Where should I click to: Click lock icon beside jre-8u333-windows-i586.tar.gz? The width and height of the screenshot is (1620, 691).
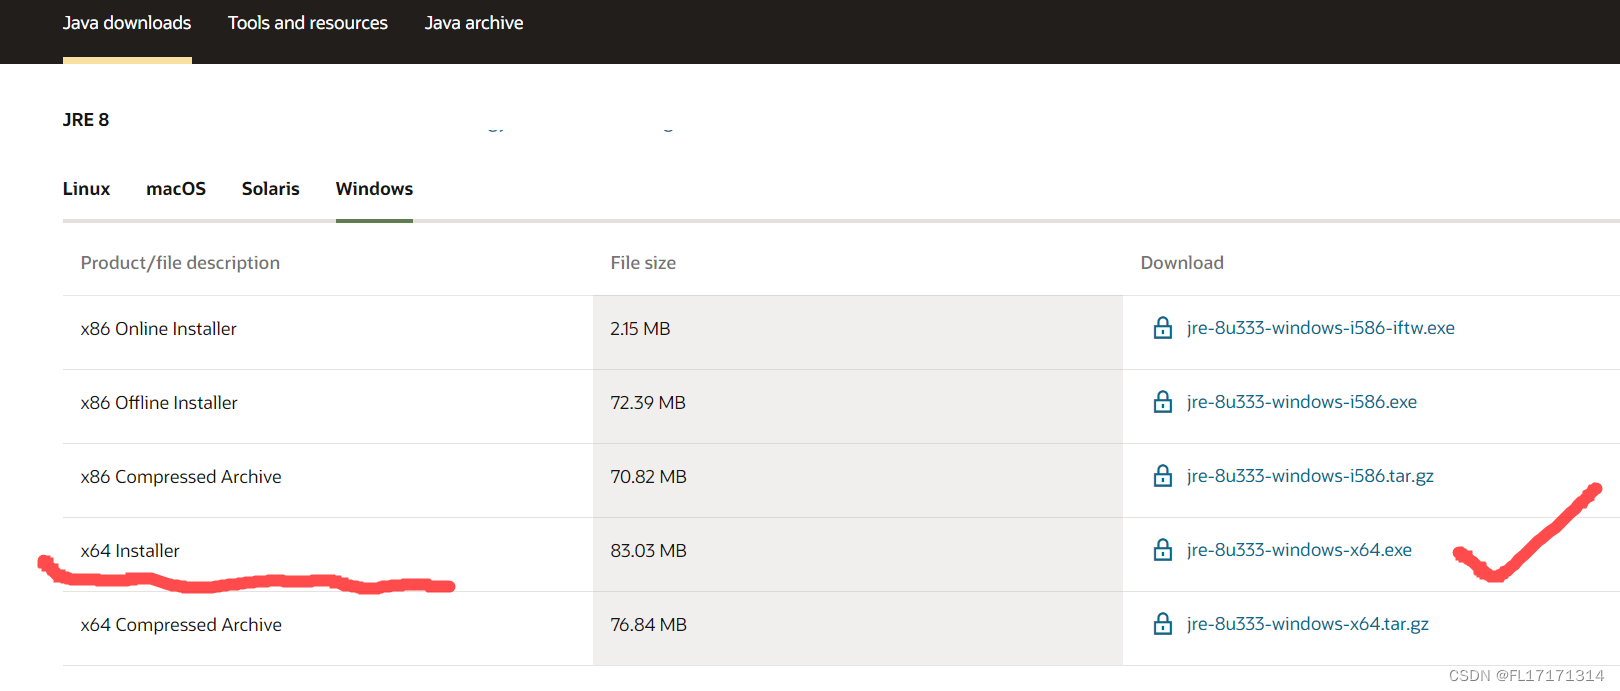click(x=1162, y=476)
